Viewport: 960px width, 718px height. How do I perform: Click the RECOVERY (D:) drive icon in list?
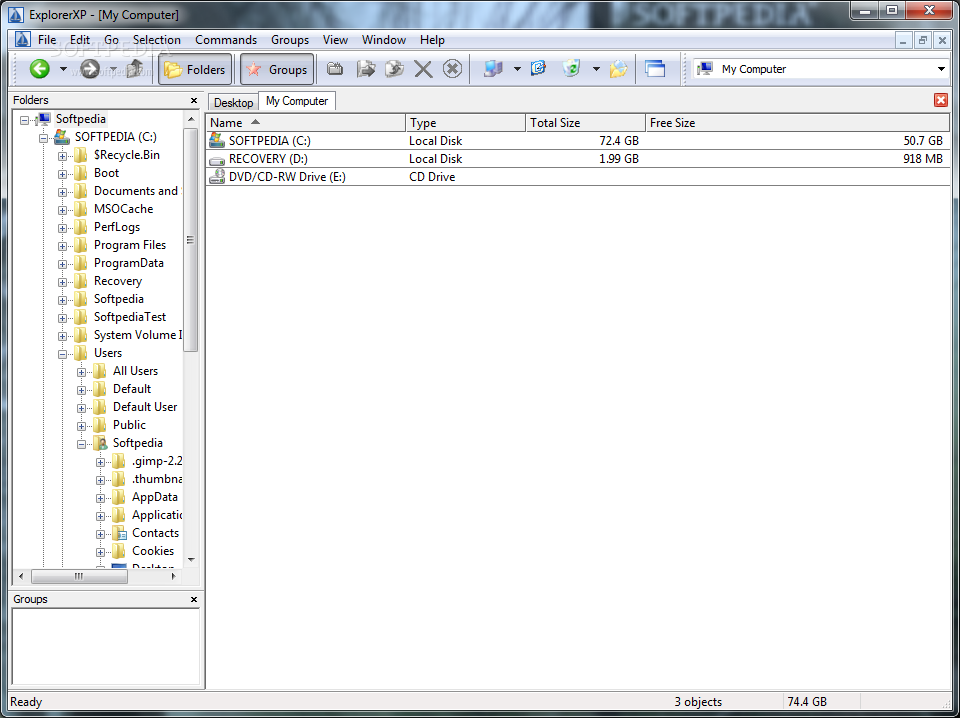click(217, 160)
